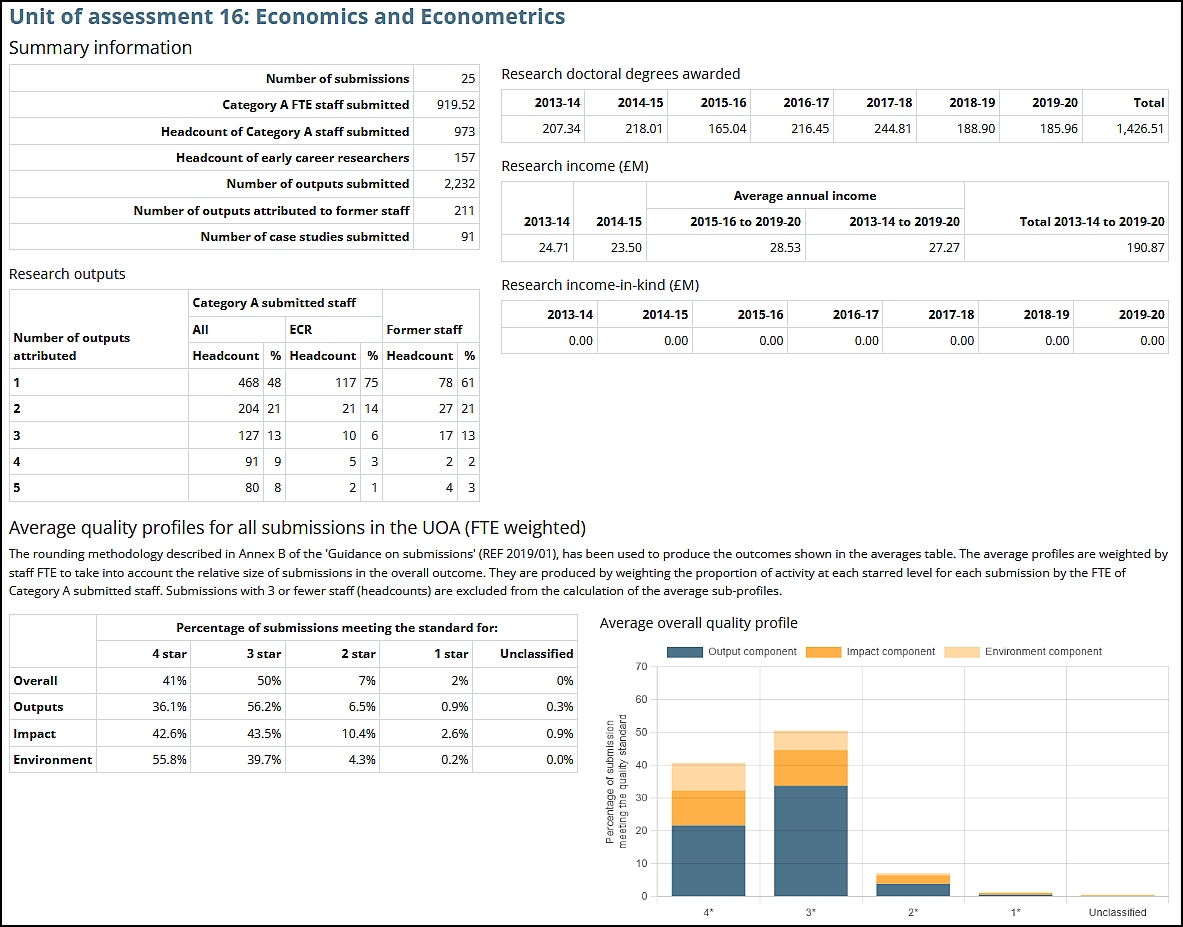Click the orange segment of the 2* bar
This screenshot has height=927, width=1183.
(913, 879)
